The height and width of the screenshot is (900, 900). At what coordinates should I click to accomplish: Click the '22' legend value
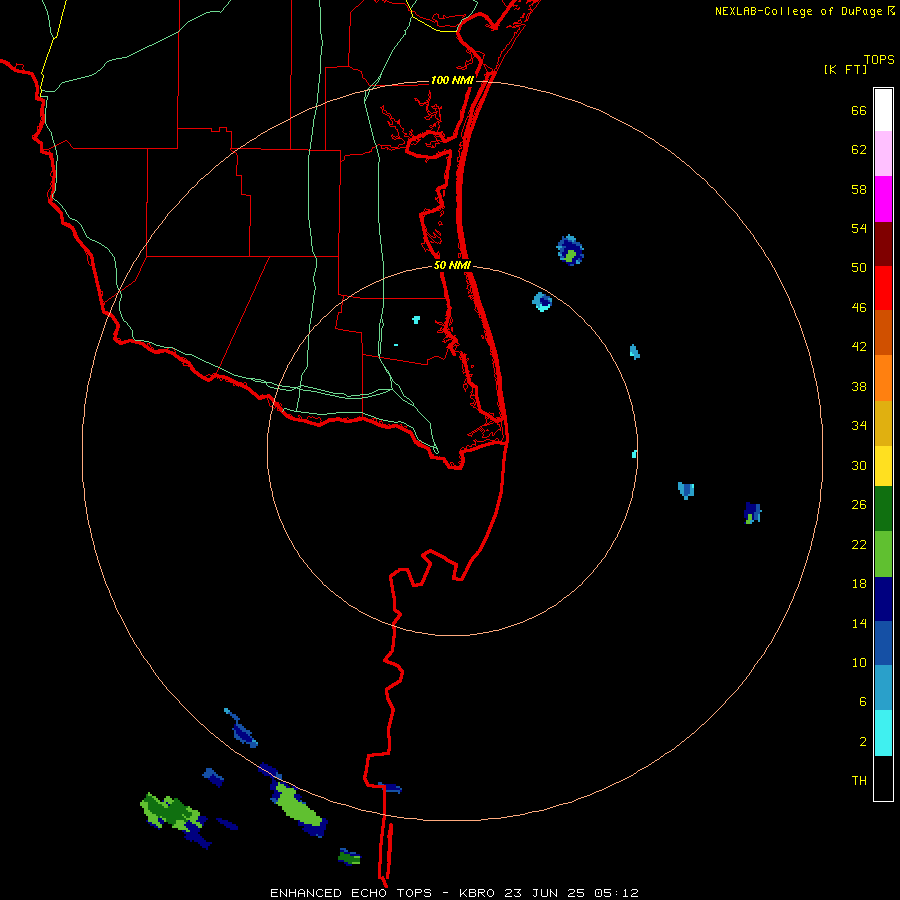tap(859, 545)
